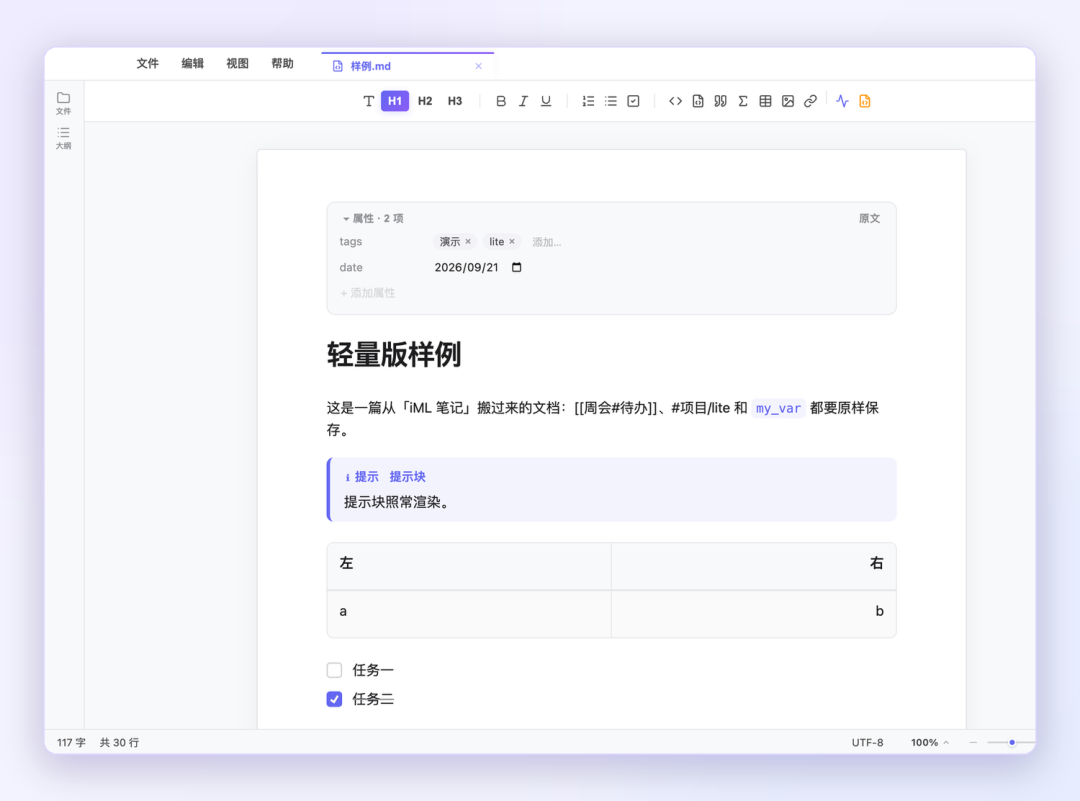Open the 帮助 menu
Image resolution: width=1080 pixels, height=801 pixels.
pos(282,63)
